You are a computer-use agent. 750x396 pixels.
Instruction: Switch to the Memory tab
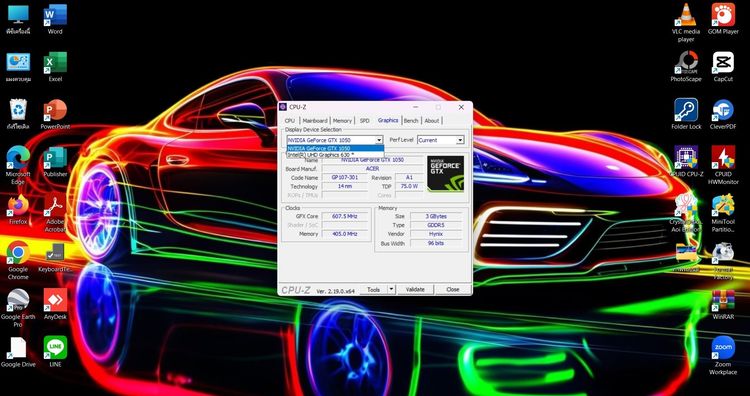tap(342, 121)
